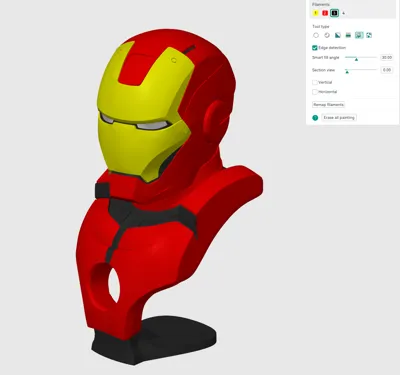Click the Section view value field
Viewport: 400px width, 375px height.
387,70
